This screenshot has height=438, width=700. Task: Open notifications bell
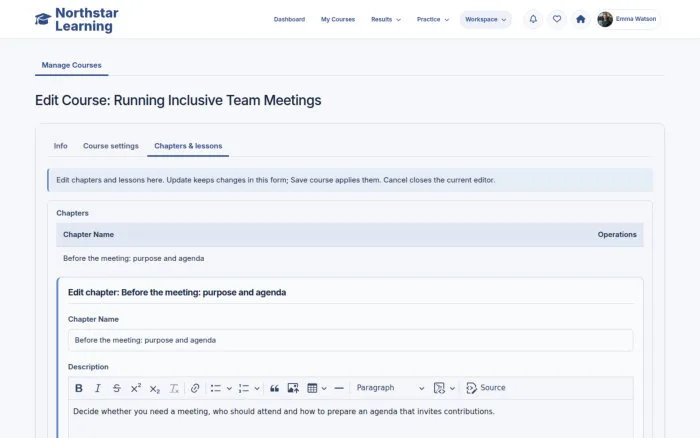coord(533,19)
